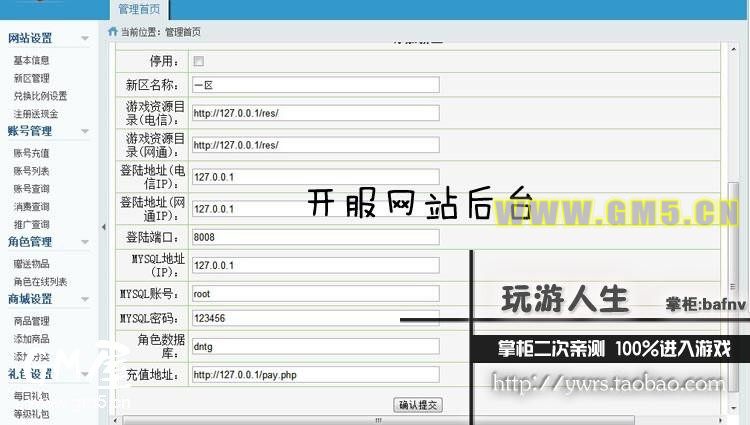The image size is (750, 425).
Task: Open 注册送现金 in the sidebar
Action: pyautogui.click(x=36, y=114)
